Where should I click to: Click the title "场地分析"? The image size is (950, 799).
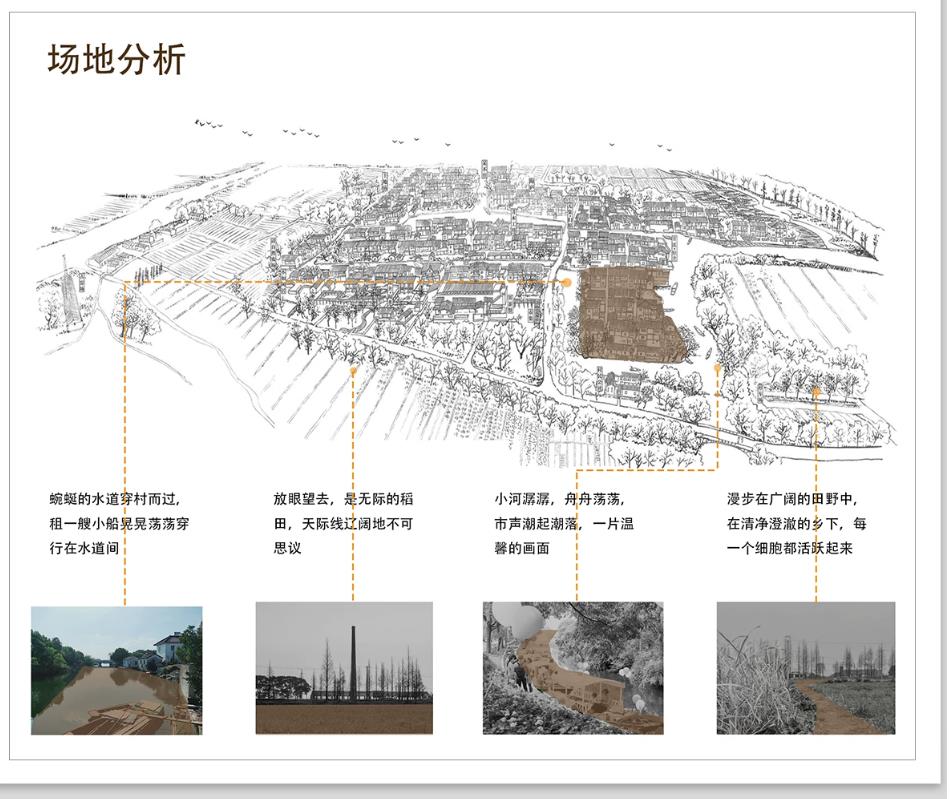click(116, 59)
